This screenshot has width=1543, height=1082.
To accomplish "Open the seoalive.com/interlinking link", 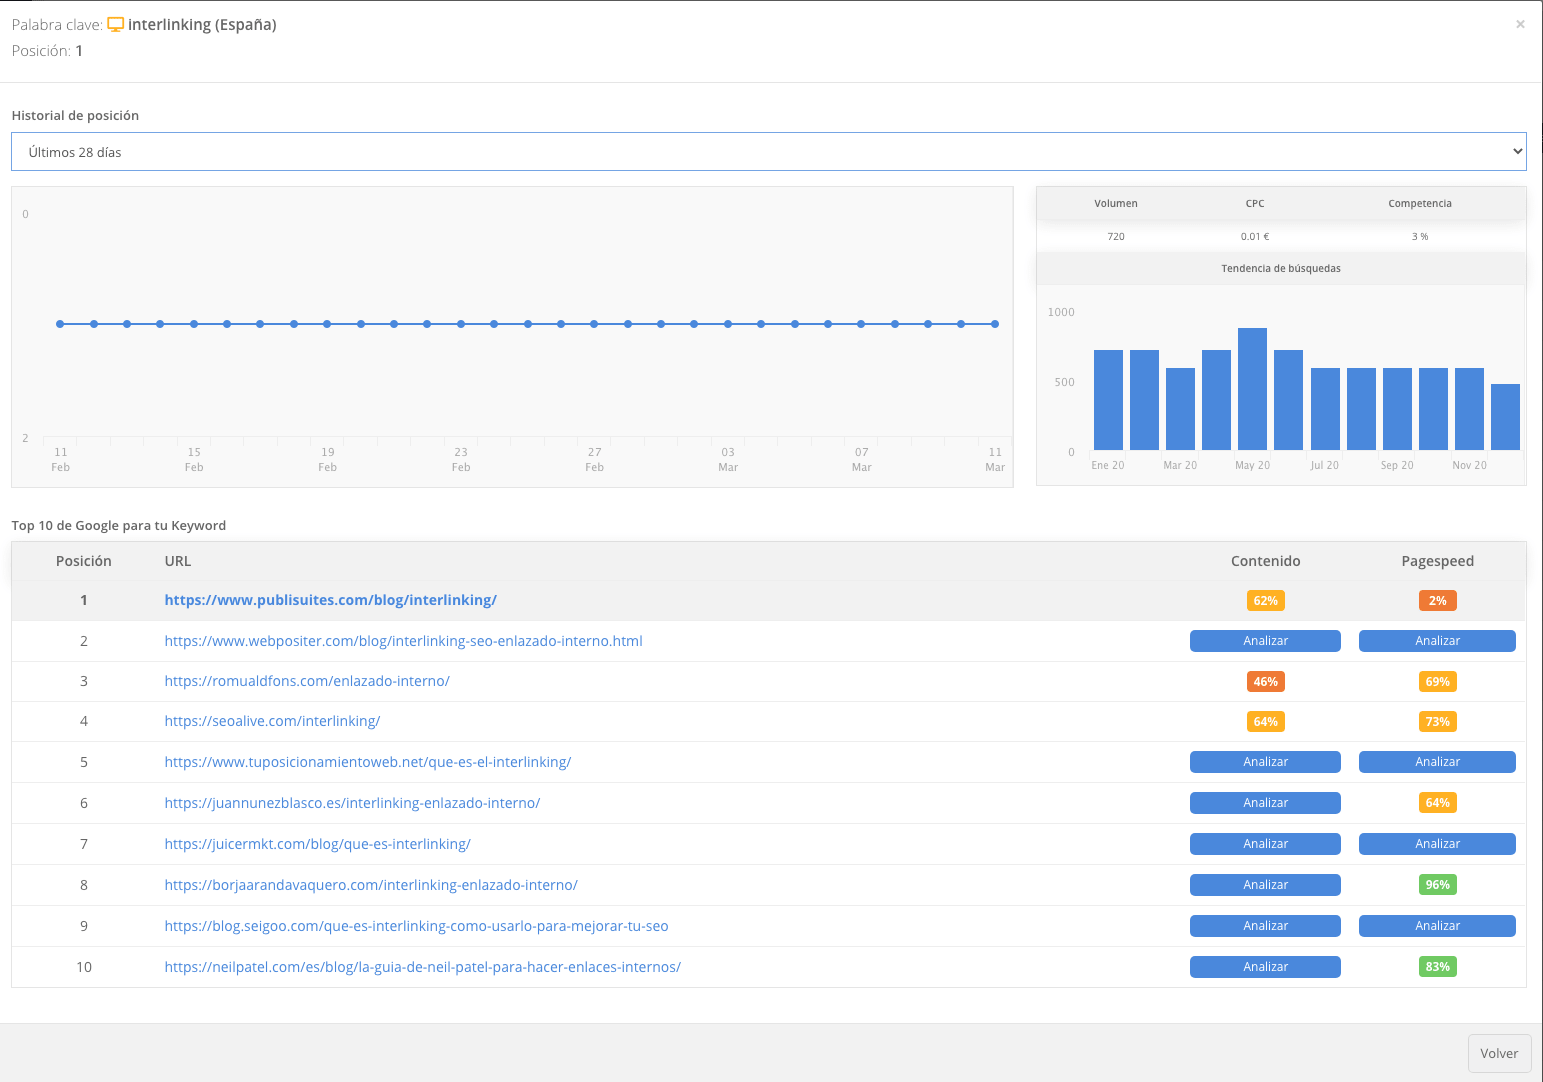I will coord(272,720).
